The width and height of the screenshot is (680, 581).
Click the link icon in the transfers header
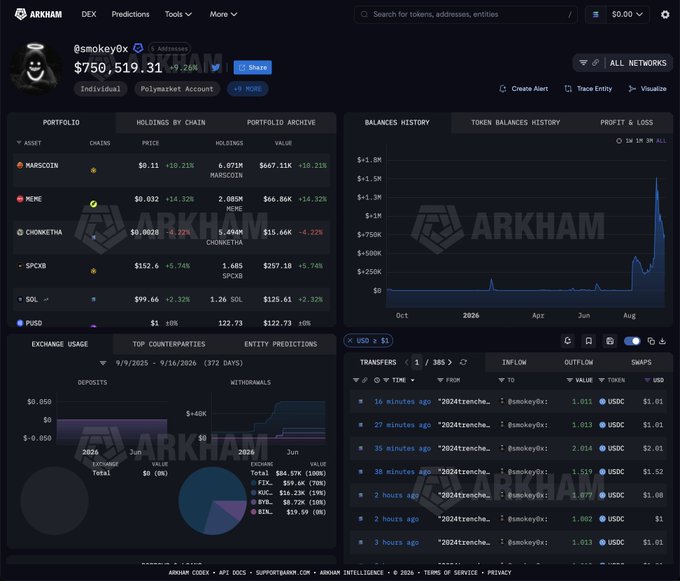pyautogui.click(x=365, y=380)
